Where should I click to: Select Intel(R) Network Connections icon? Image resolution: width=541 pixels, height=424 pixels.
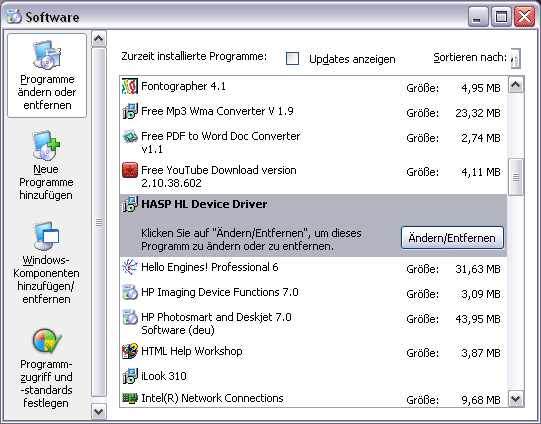[x=130, y=398]
